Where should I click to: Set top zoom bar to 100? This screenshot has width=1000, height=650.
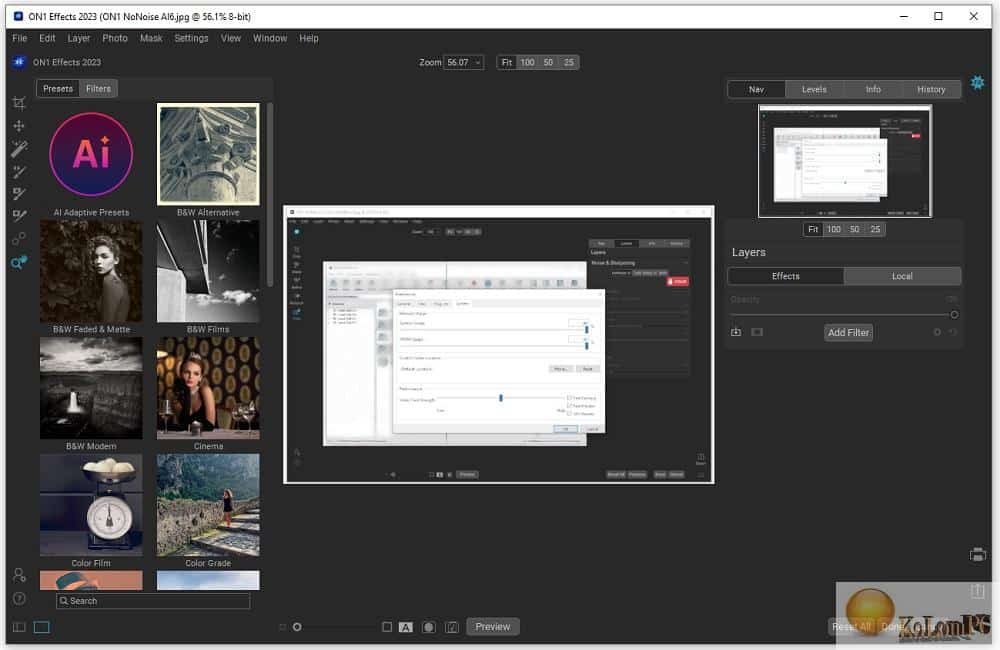pos(527,62)
